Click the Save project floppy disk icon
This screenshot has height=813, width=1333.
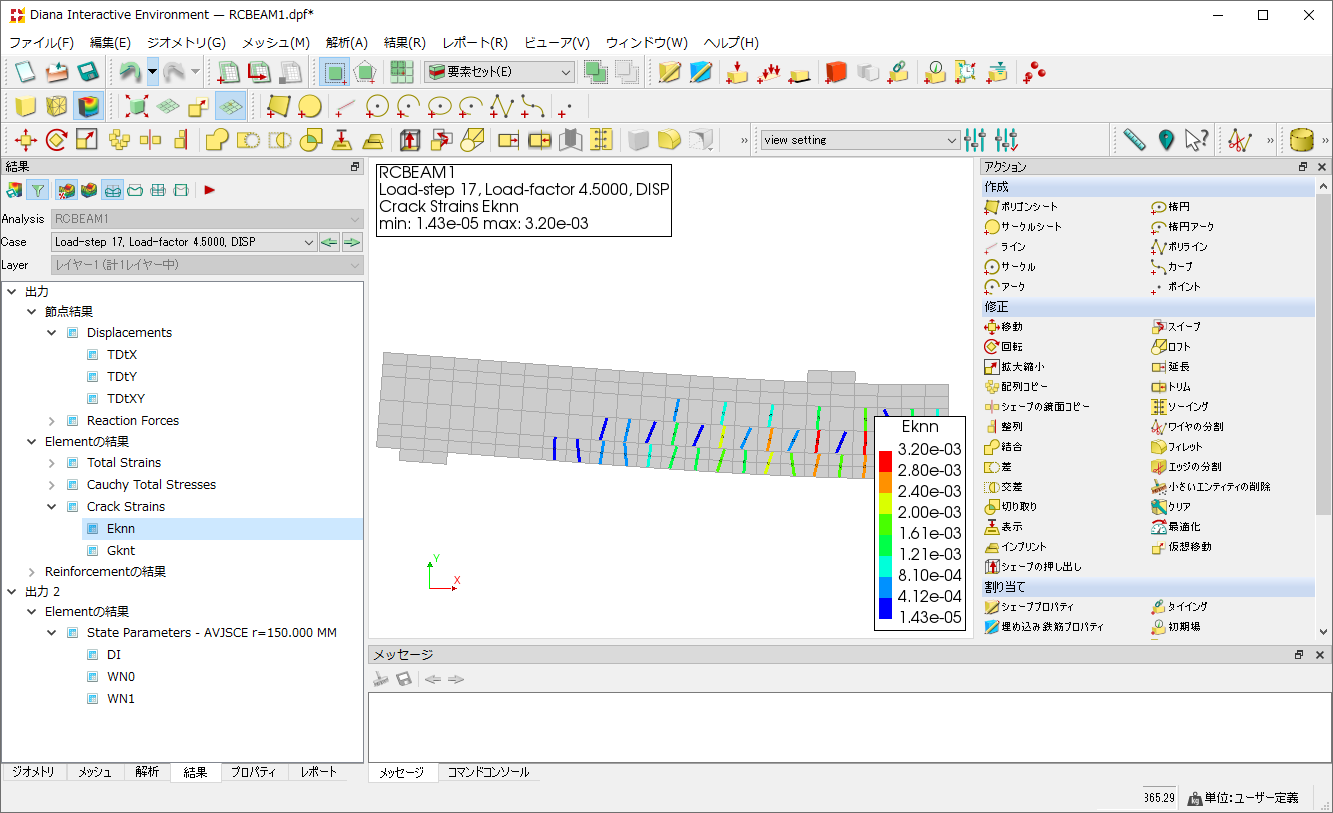(87, 72)
